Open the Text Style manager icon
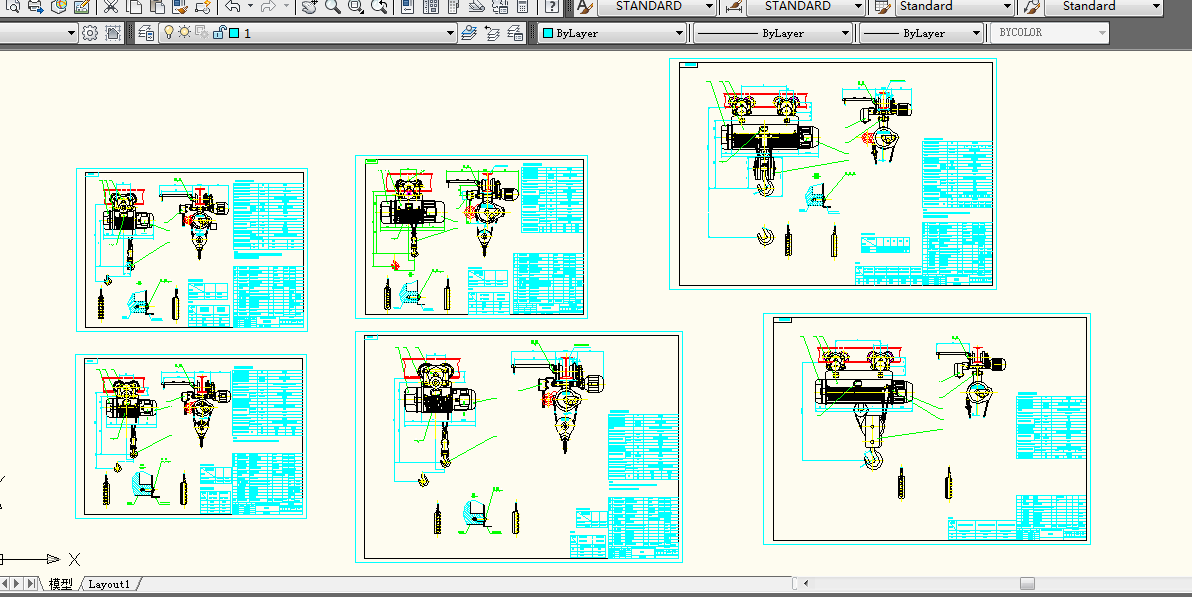 pos(583,7)
